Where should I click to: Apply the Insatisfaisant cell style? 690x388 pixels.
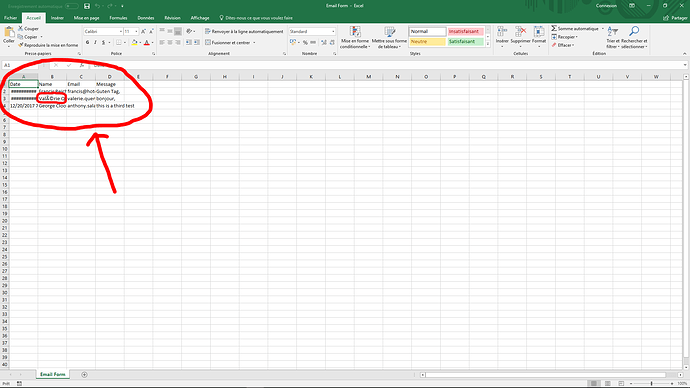point(466,32)
